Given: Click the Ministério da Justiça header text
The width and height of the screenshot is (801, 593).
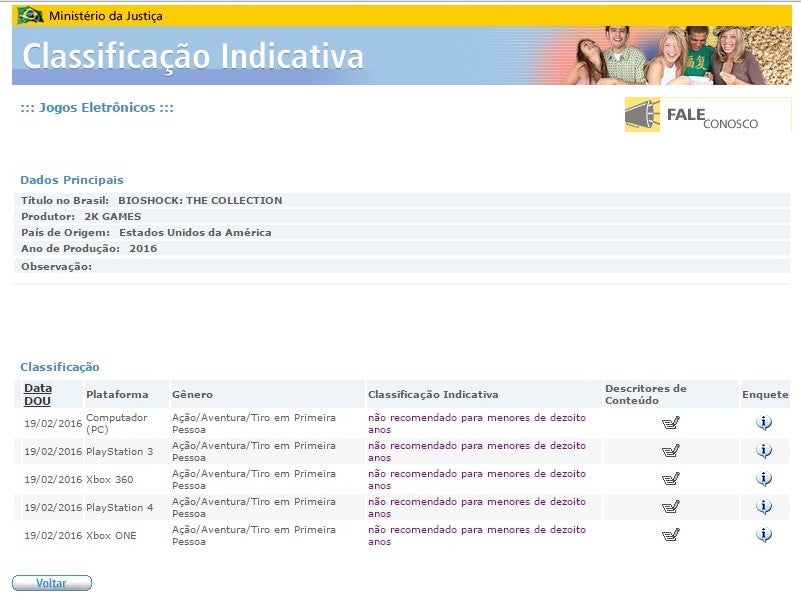Looking at the screenshot, I should point(106,16).
